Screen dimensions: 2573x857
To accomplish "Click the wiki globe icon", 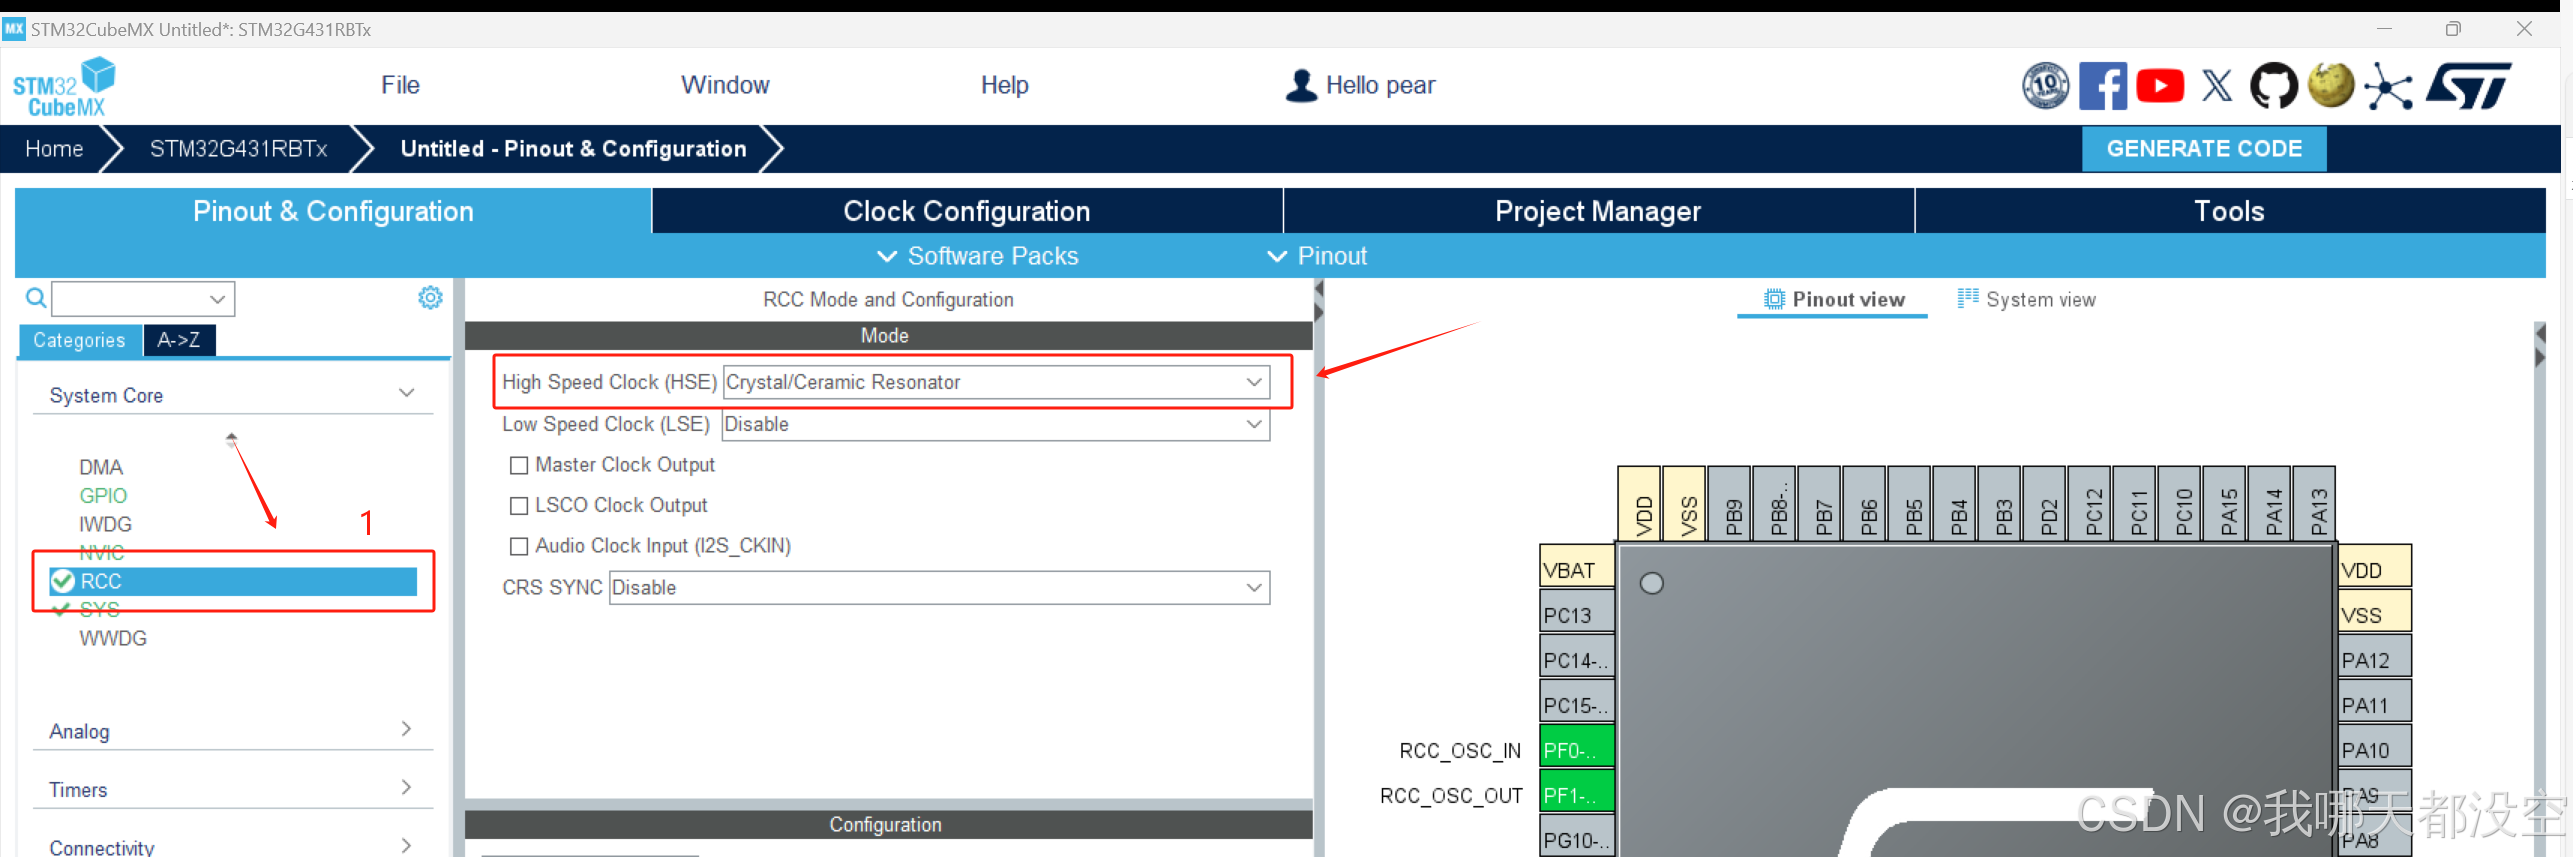I will [x=2331, y=86].
